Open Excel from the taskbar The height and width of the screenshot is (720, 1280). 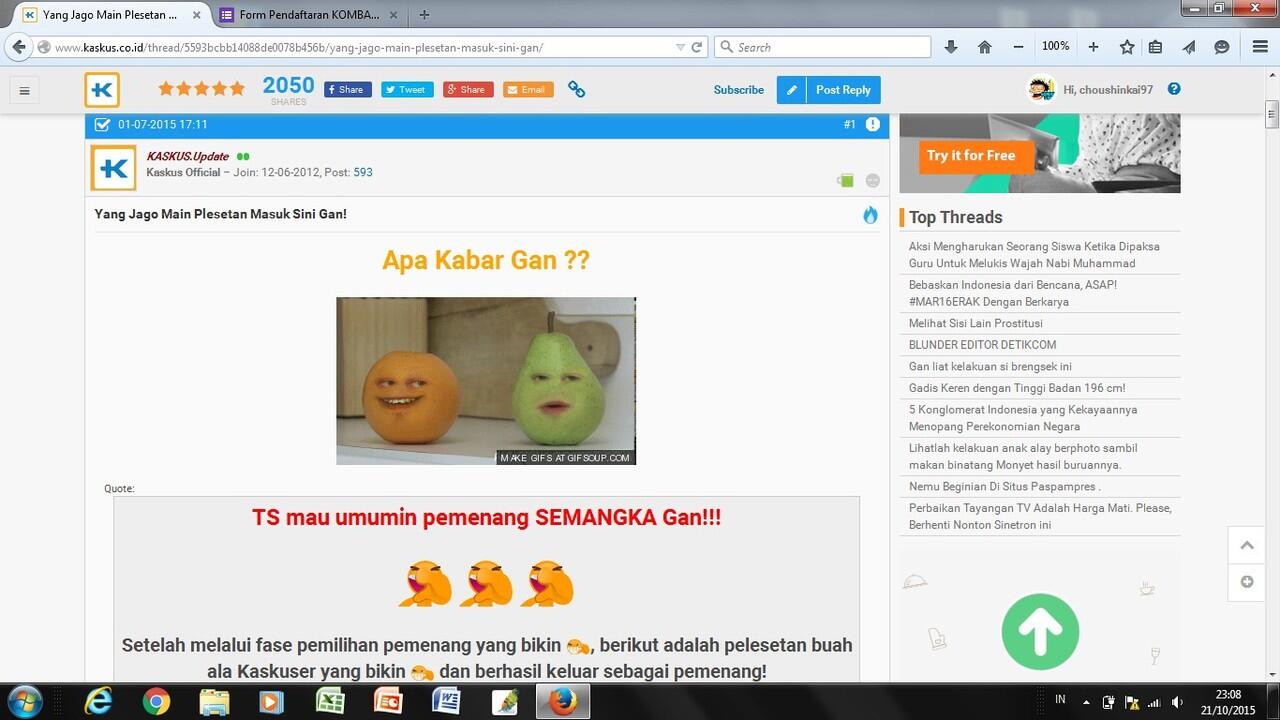(330, 702)
